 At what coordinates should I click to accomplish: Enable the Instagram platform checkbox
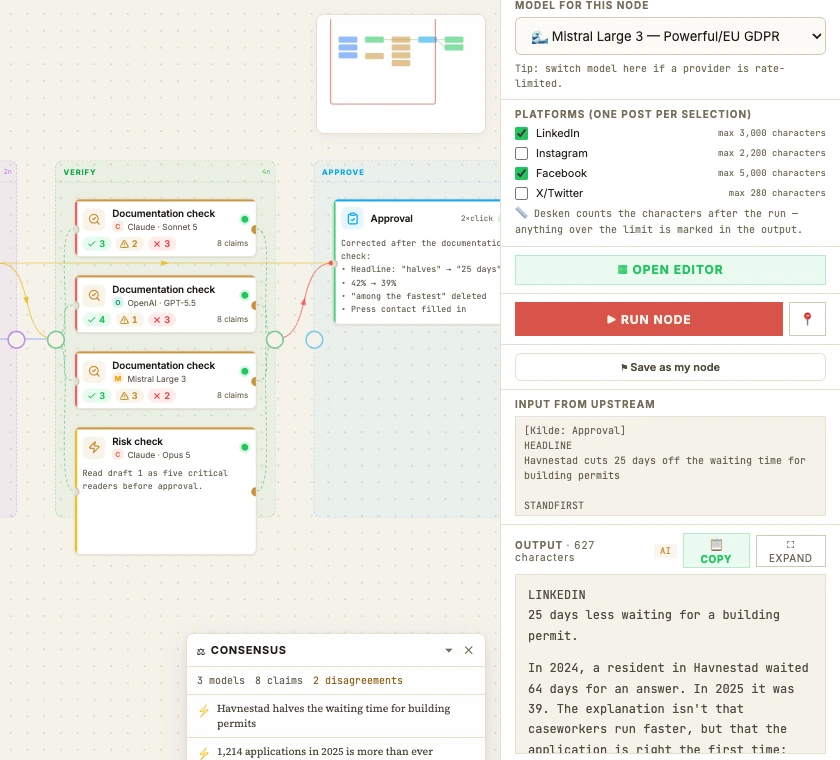[x=521, y=153]
